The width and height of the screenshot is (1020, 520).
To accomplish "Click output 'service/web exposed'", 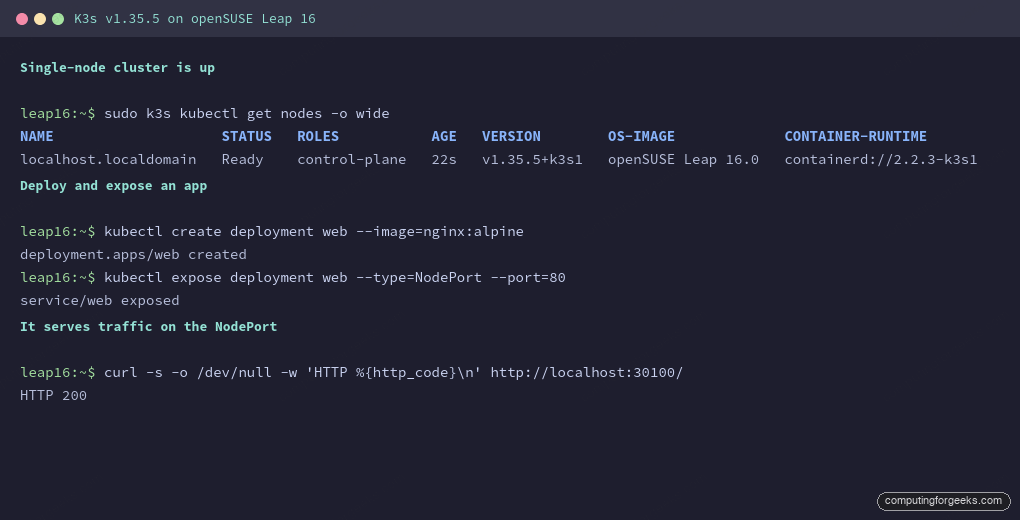I will [100, 301].
